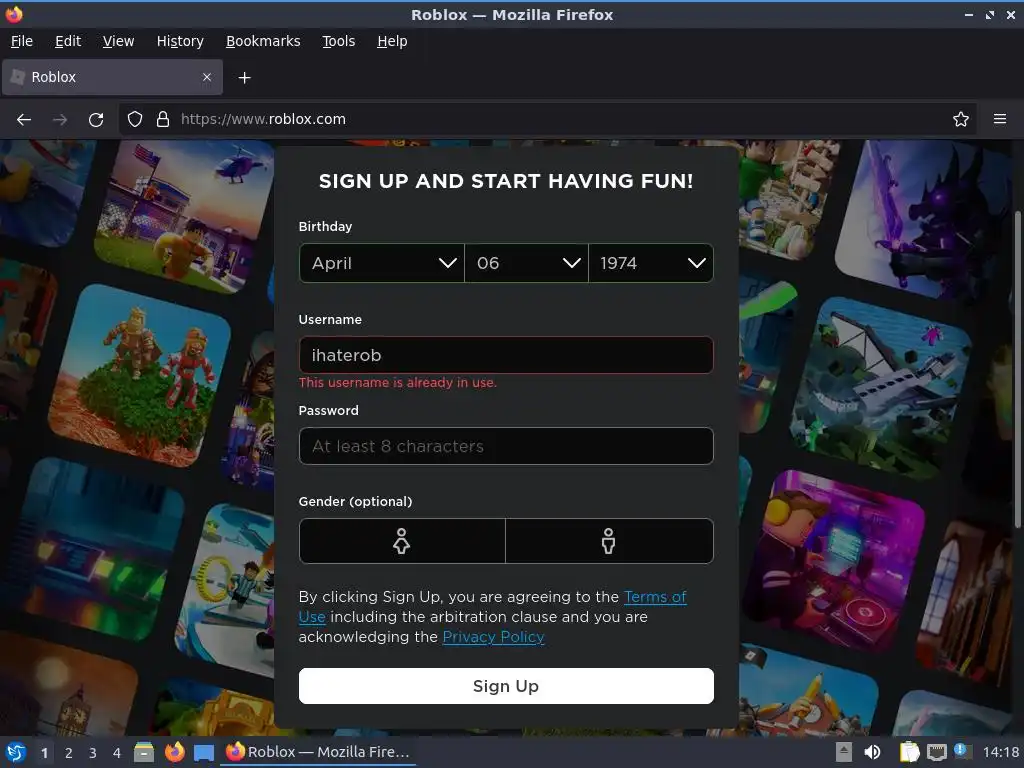The image size is (1024, 768).
Task: Switch to workspace 2
Action: pyautogui.click(x=69, y=753)
